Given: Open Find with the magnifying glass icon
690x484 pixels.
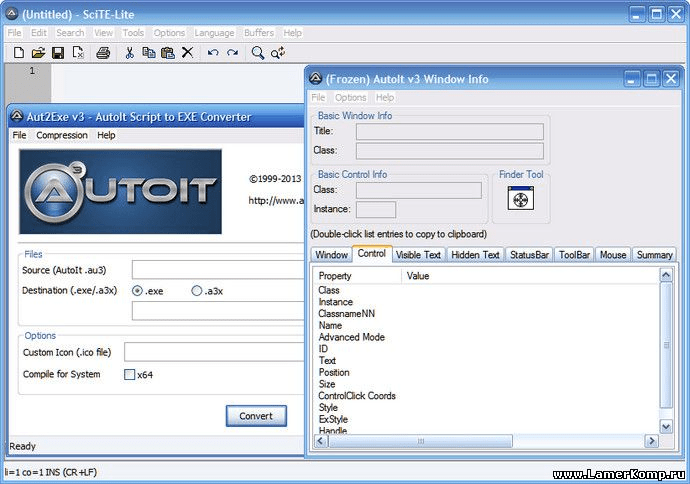Looking at the screenshot, I should coord(258,53).
